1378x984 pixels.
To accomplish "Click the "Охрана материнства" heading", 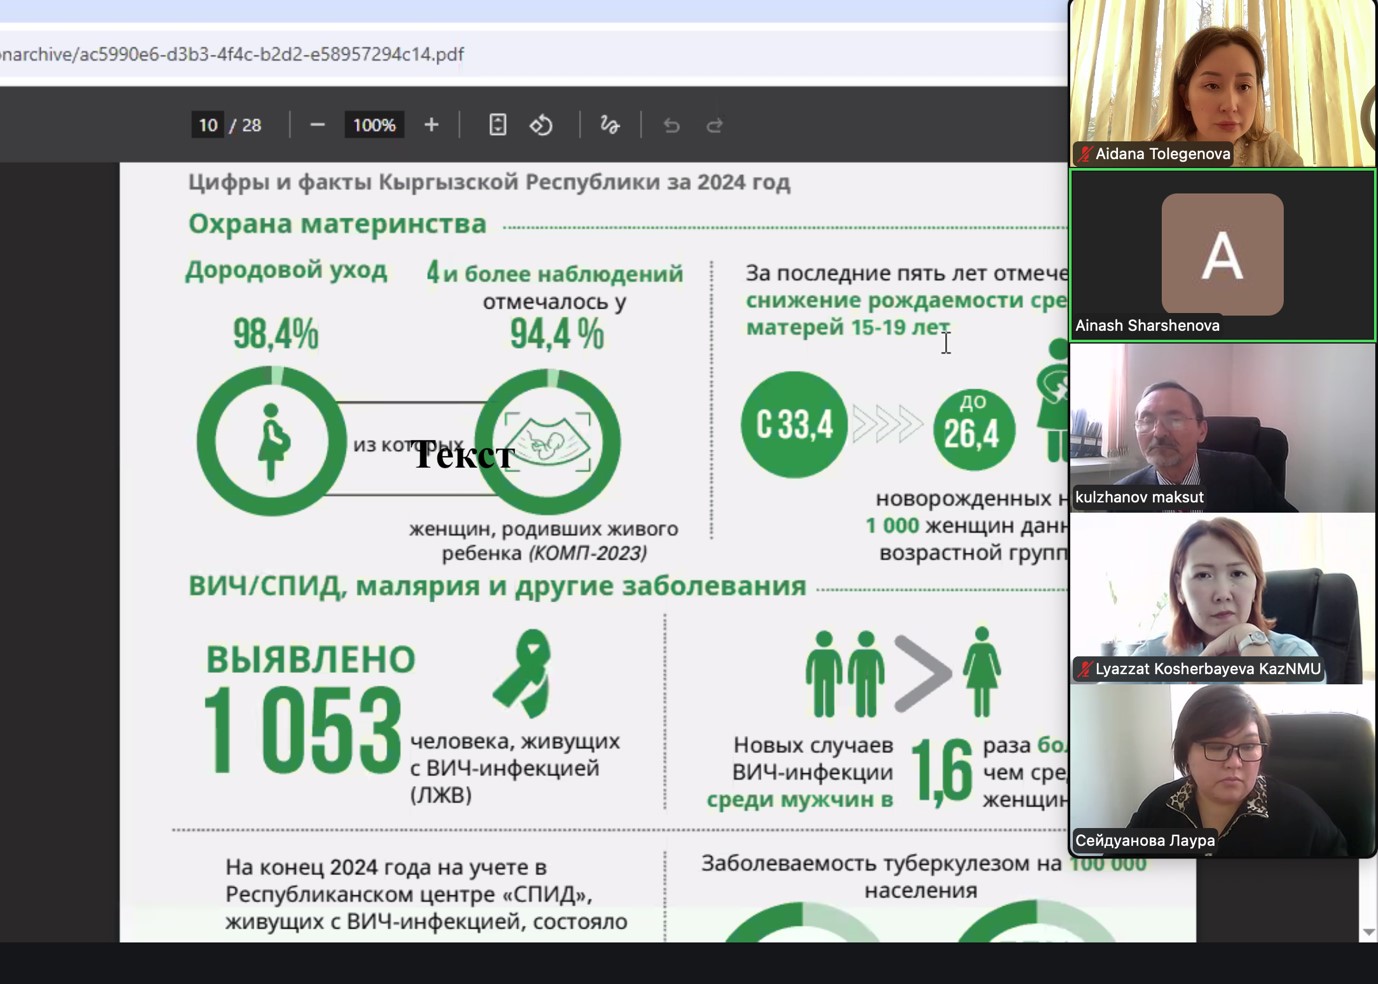I will tap(337, 224).
